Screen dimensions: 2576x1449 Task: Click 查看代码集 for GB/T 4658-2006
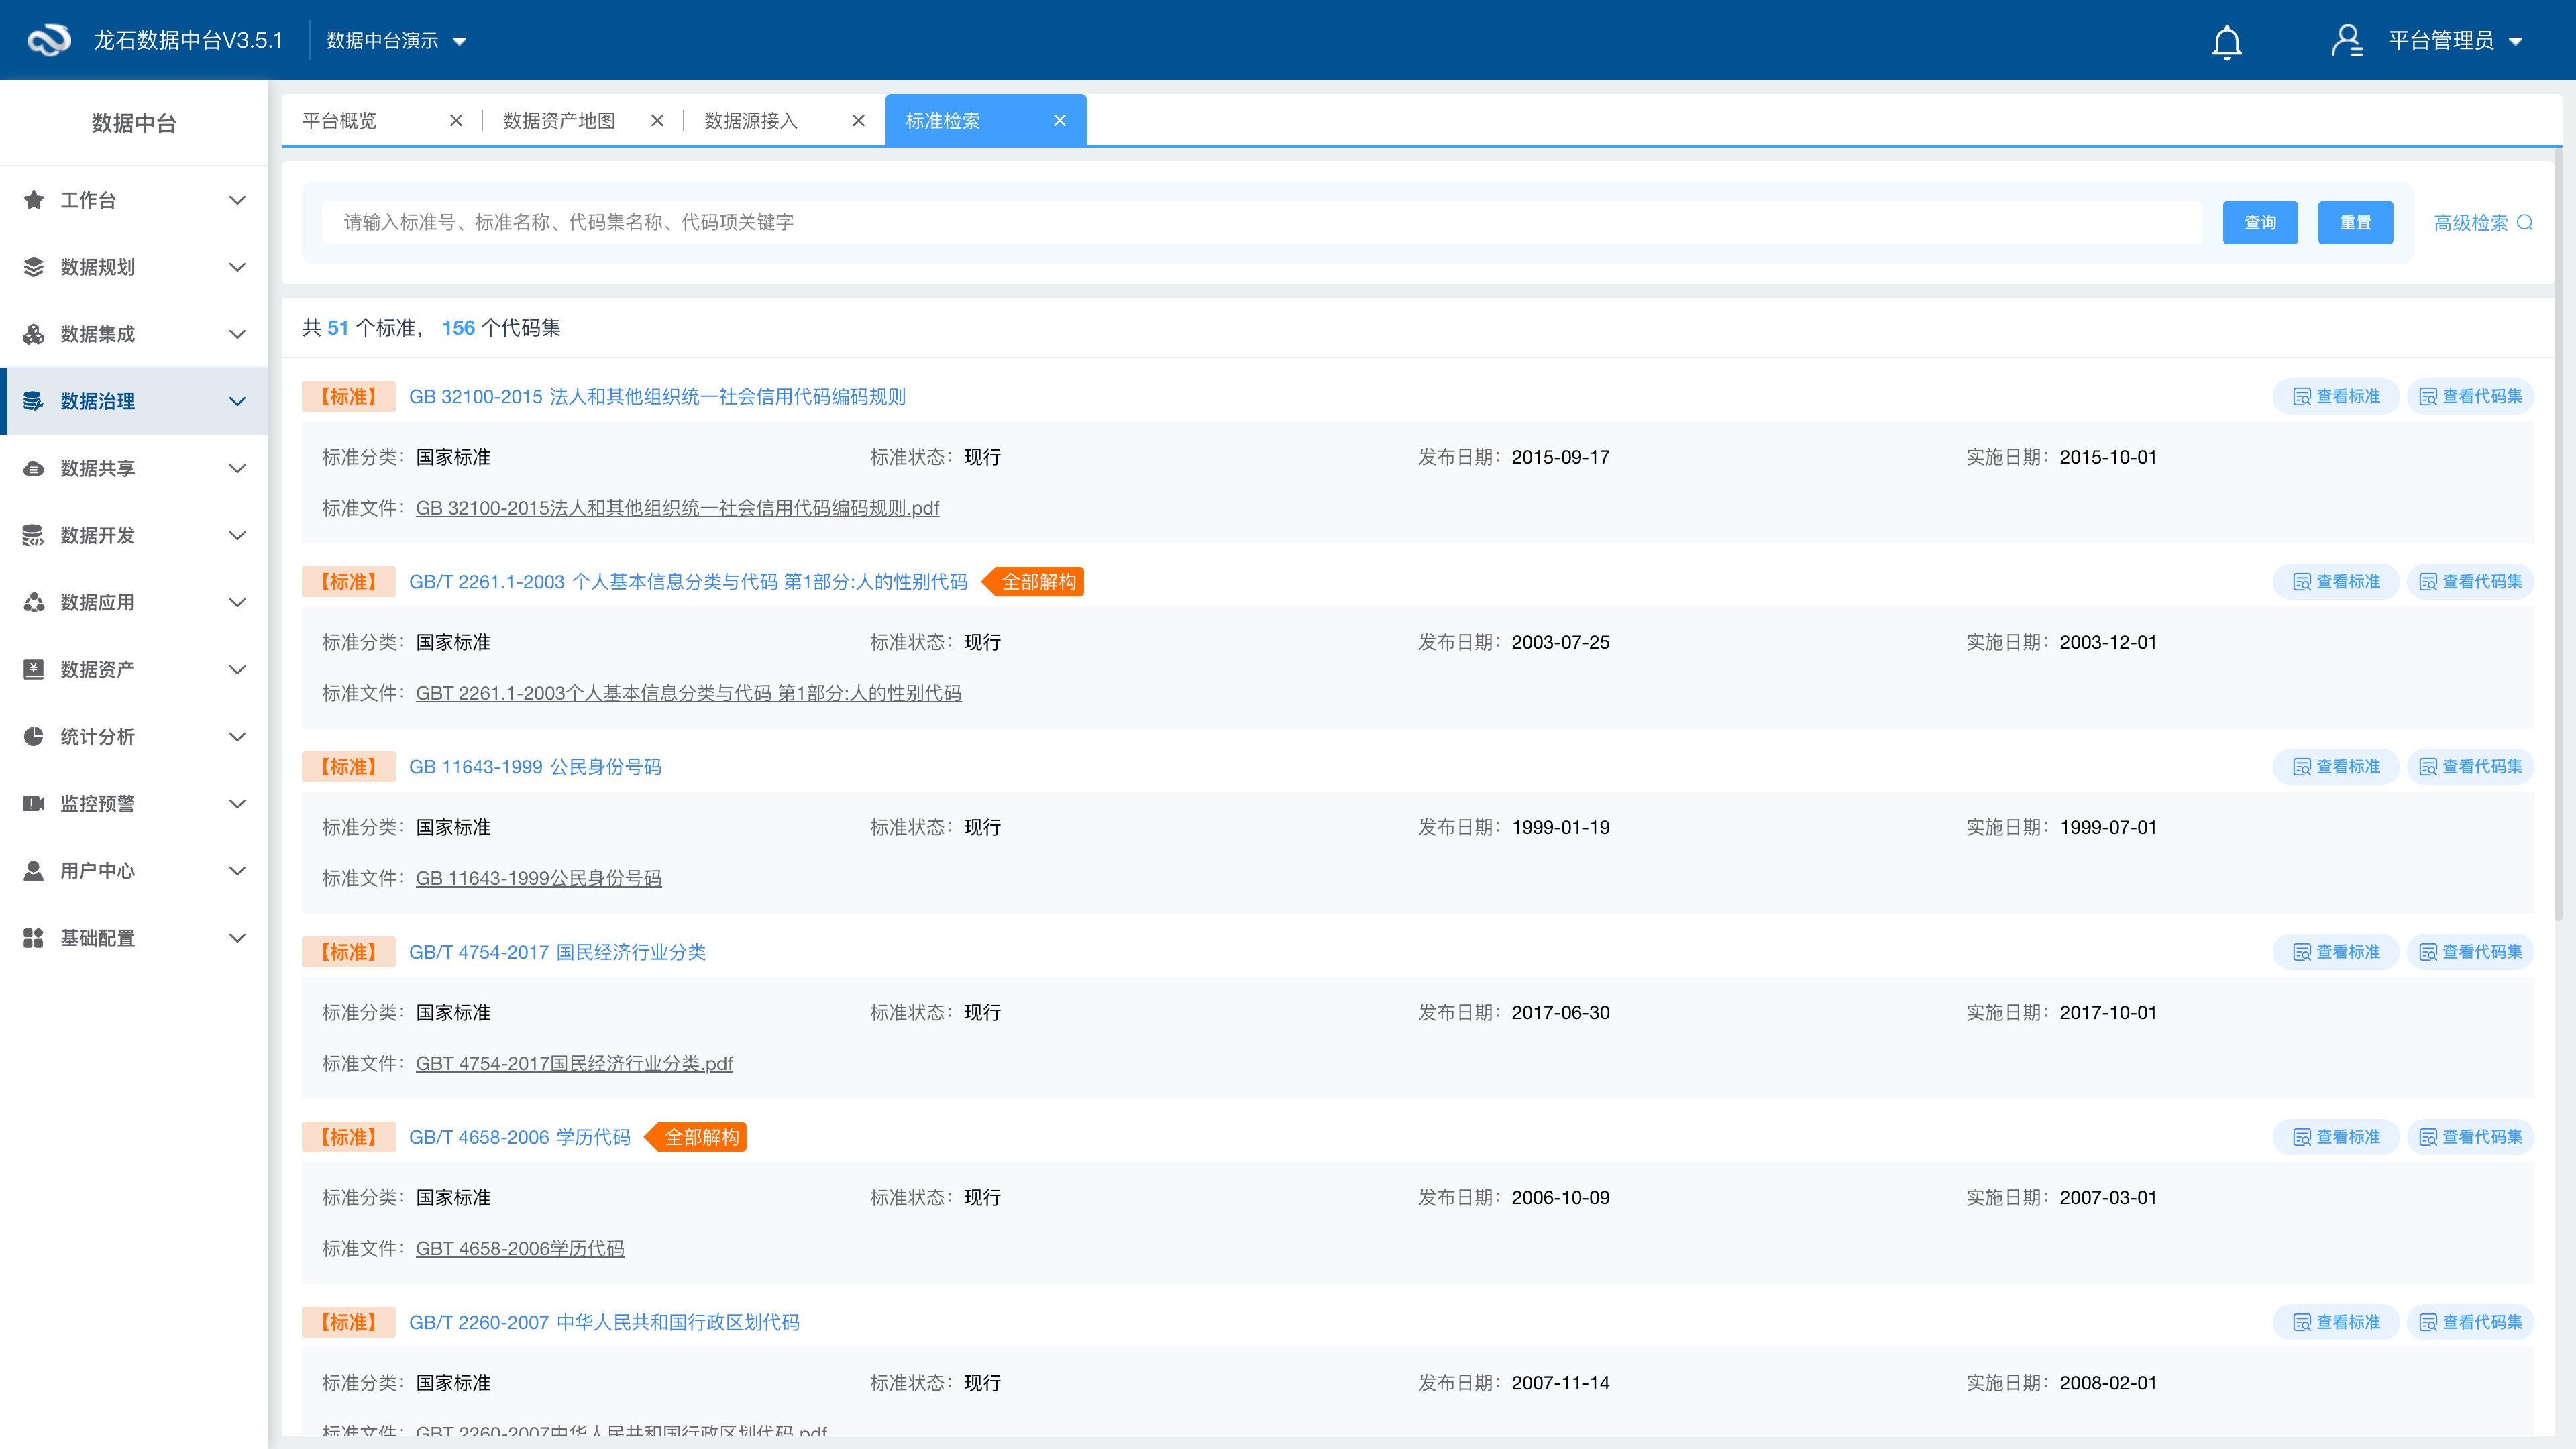point(2470,1137)
